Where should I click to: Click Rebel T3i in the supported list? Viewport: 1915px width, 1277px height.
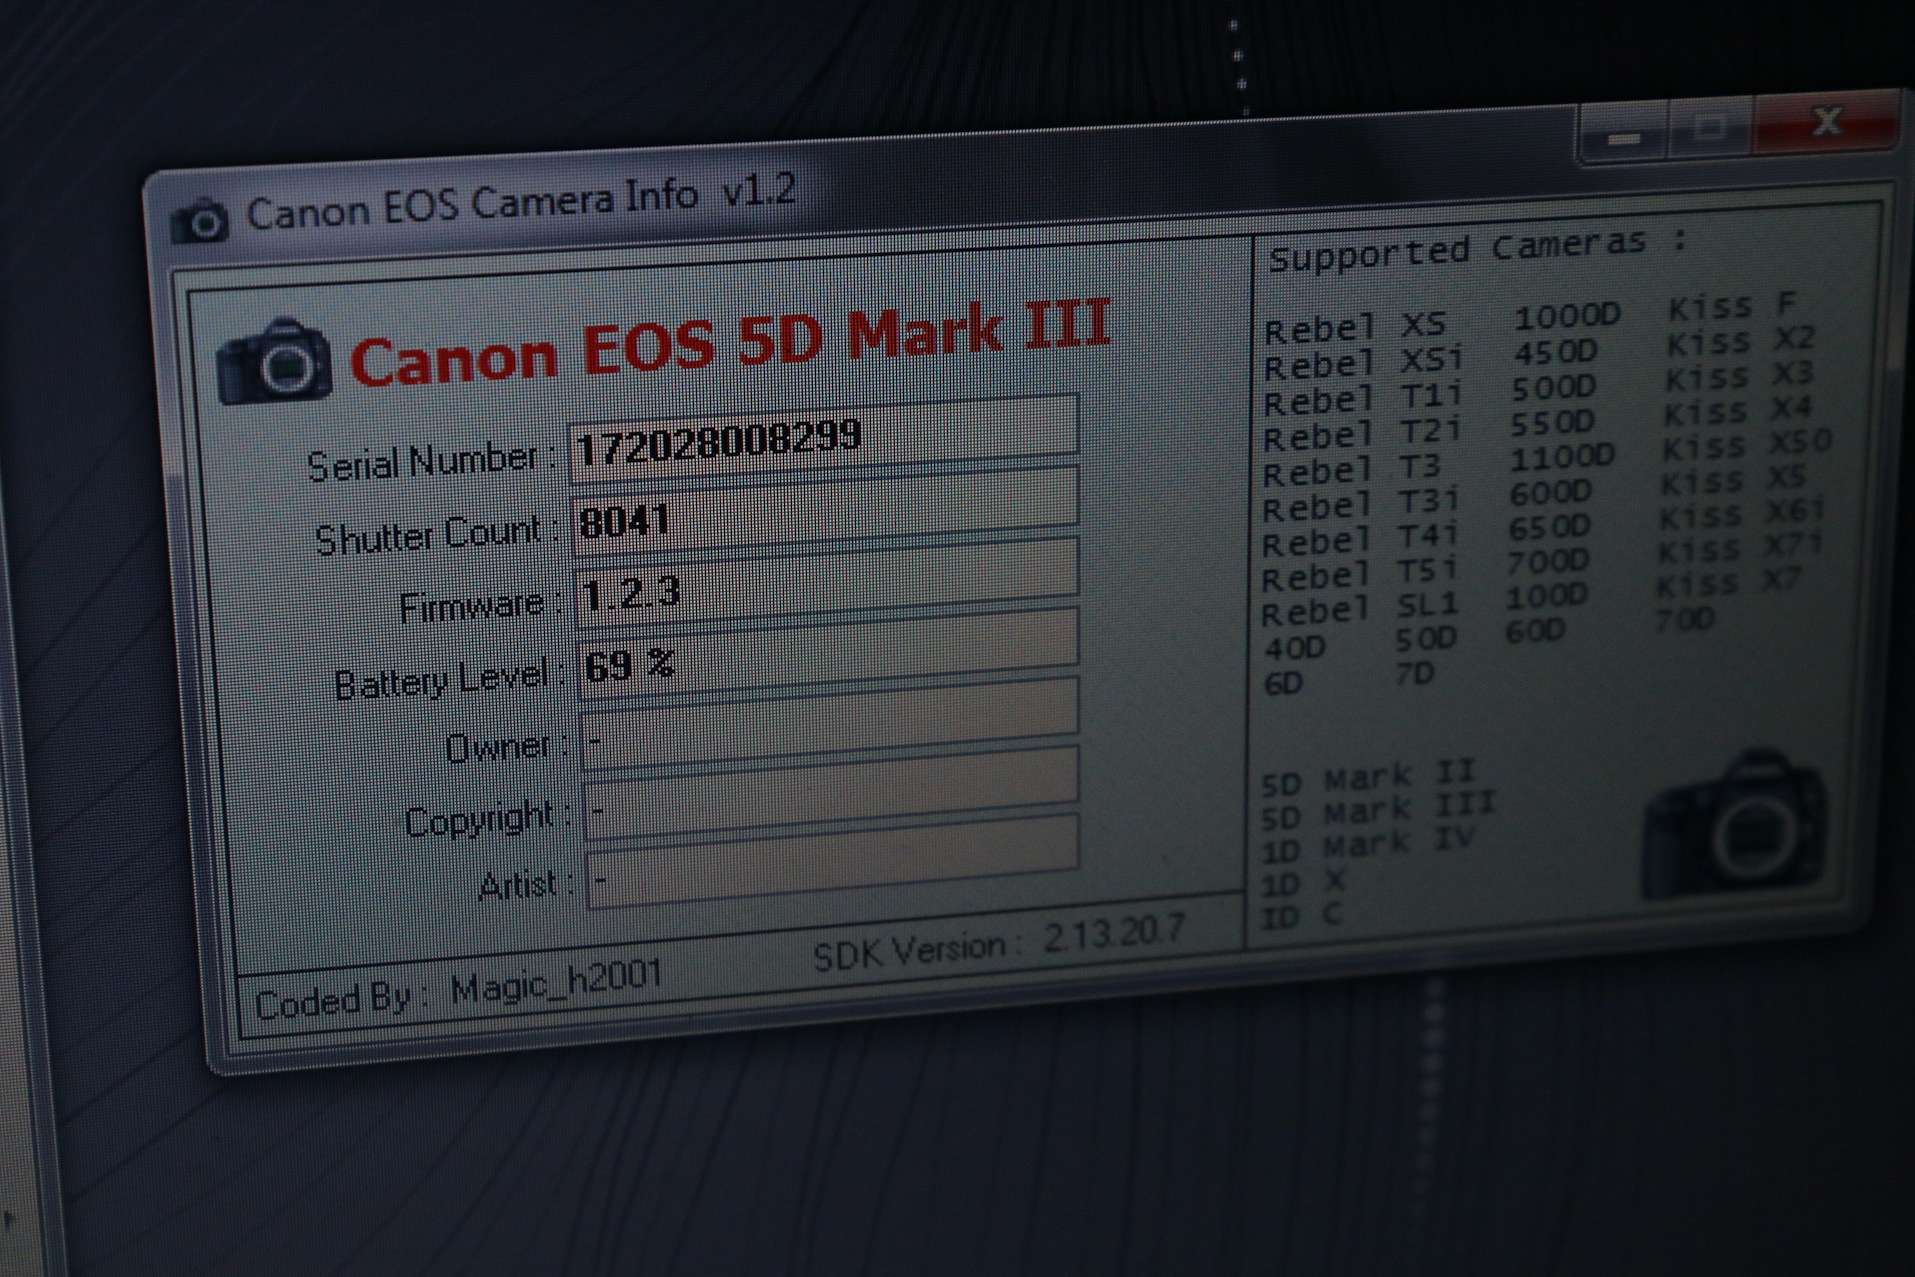(x=1360, y=504)
